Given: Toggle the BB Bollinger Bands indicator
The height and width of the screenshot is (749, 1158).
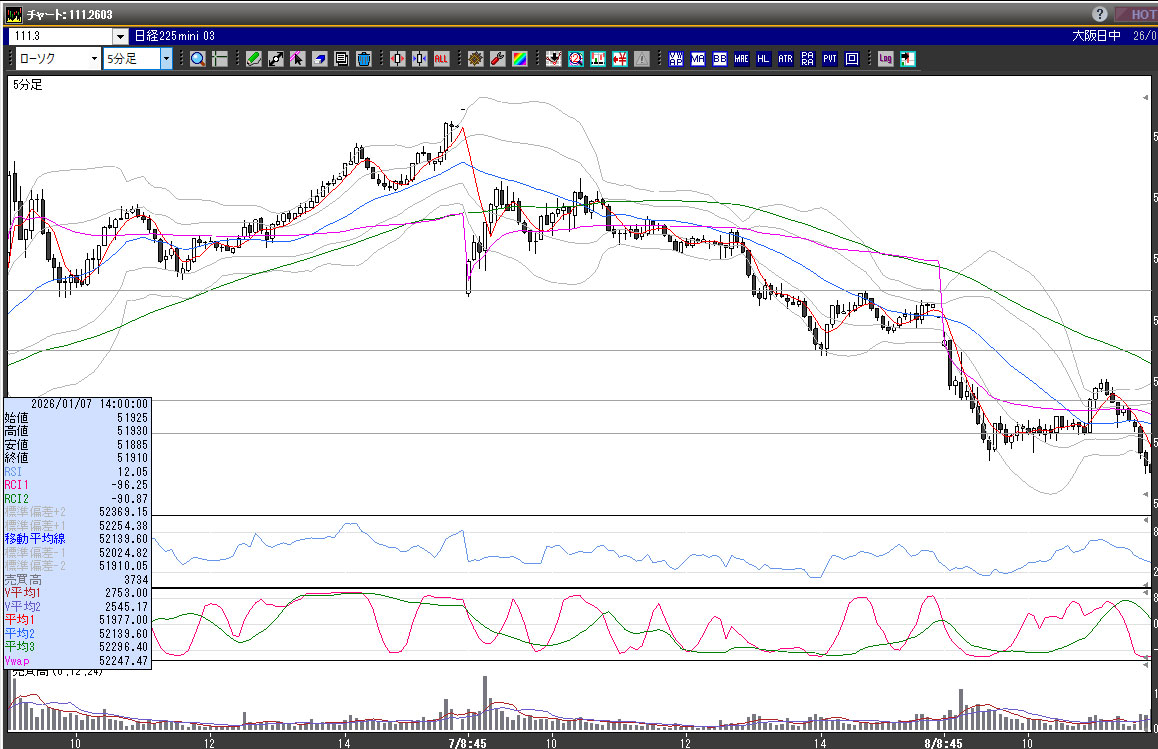Looking at the screenshot, I should pos(720,59).
